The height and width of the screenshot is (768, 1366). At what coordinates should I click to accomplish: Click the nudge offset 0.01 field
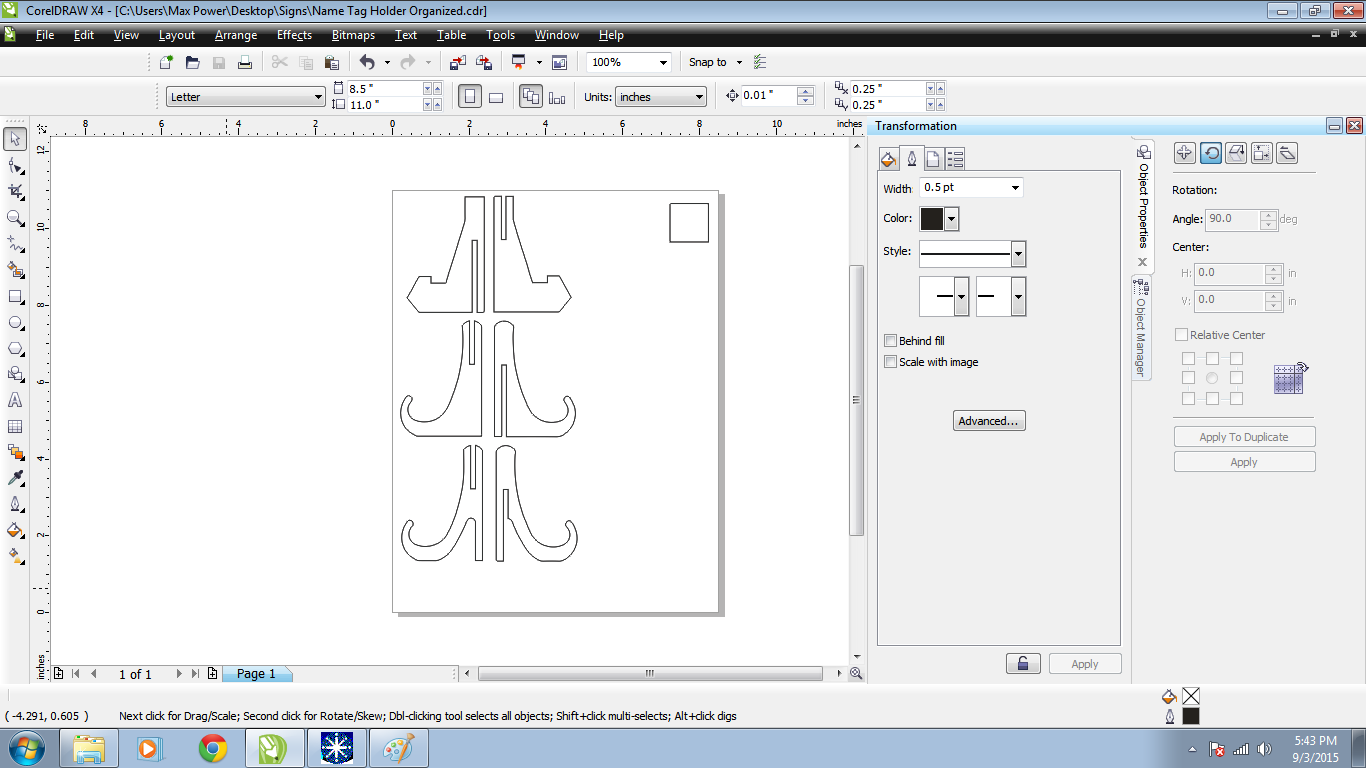pyautogui.click(x=768, y=96)
